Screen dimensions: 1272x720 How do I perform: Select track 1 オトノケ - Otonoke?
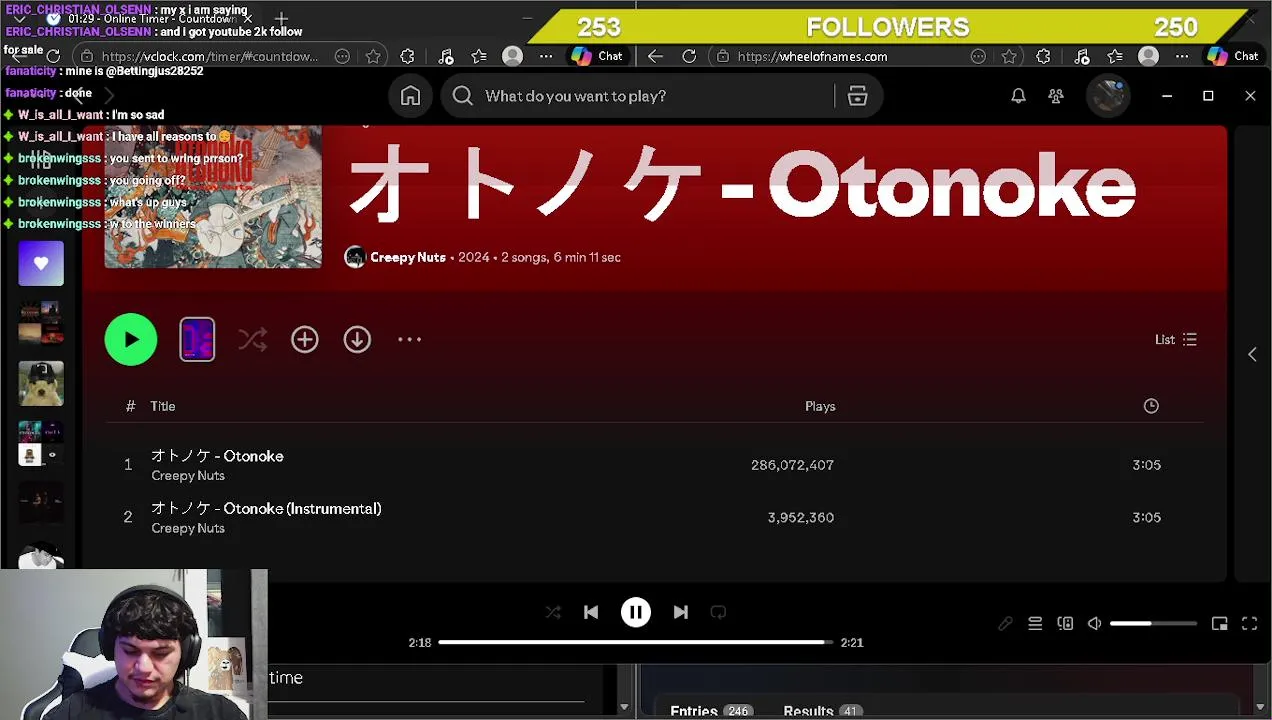click(655, 465)
